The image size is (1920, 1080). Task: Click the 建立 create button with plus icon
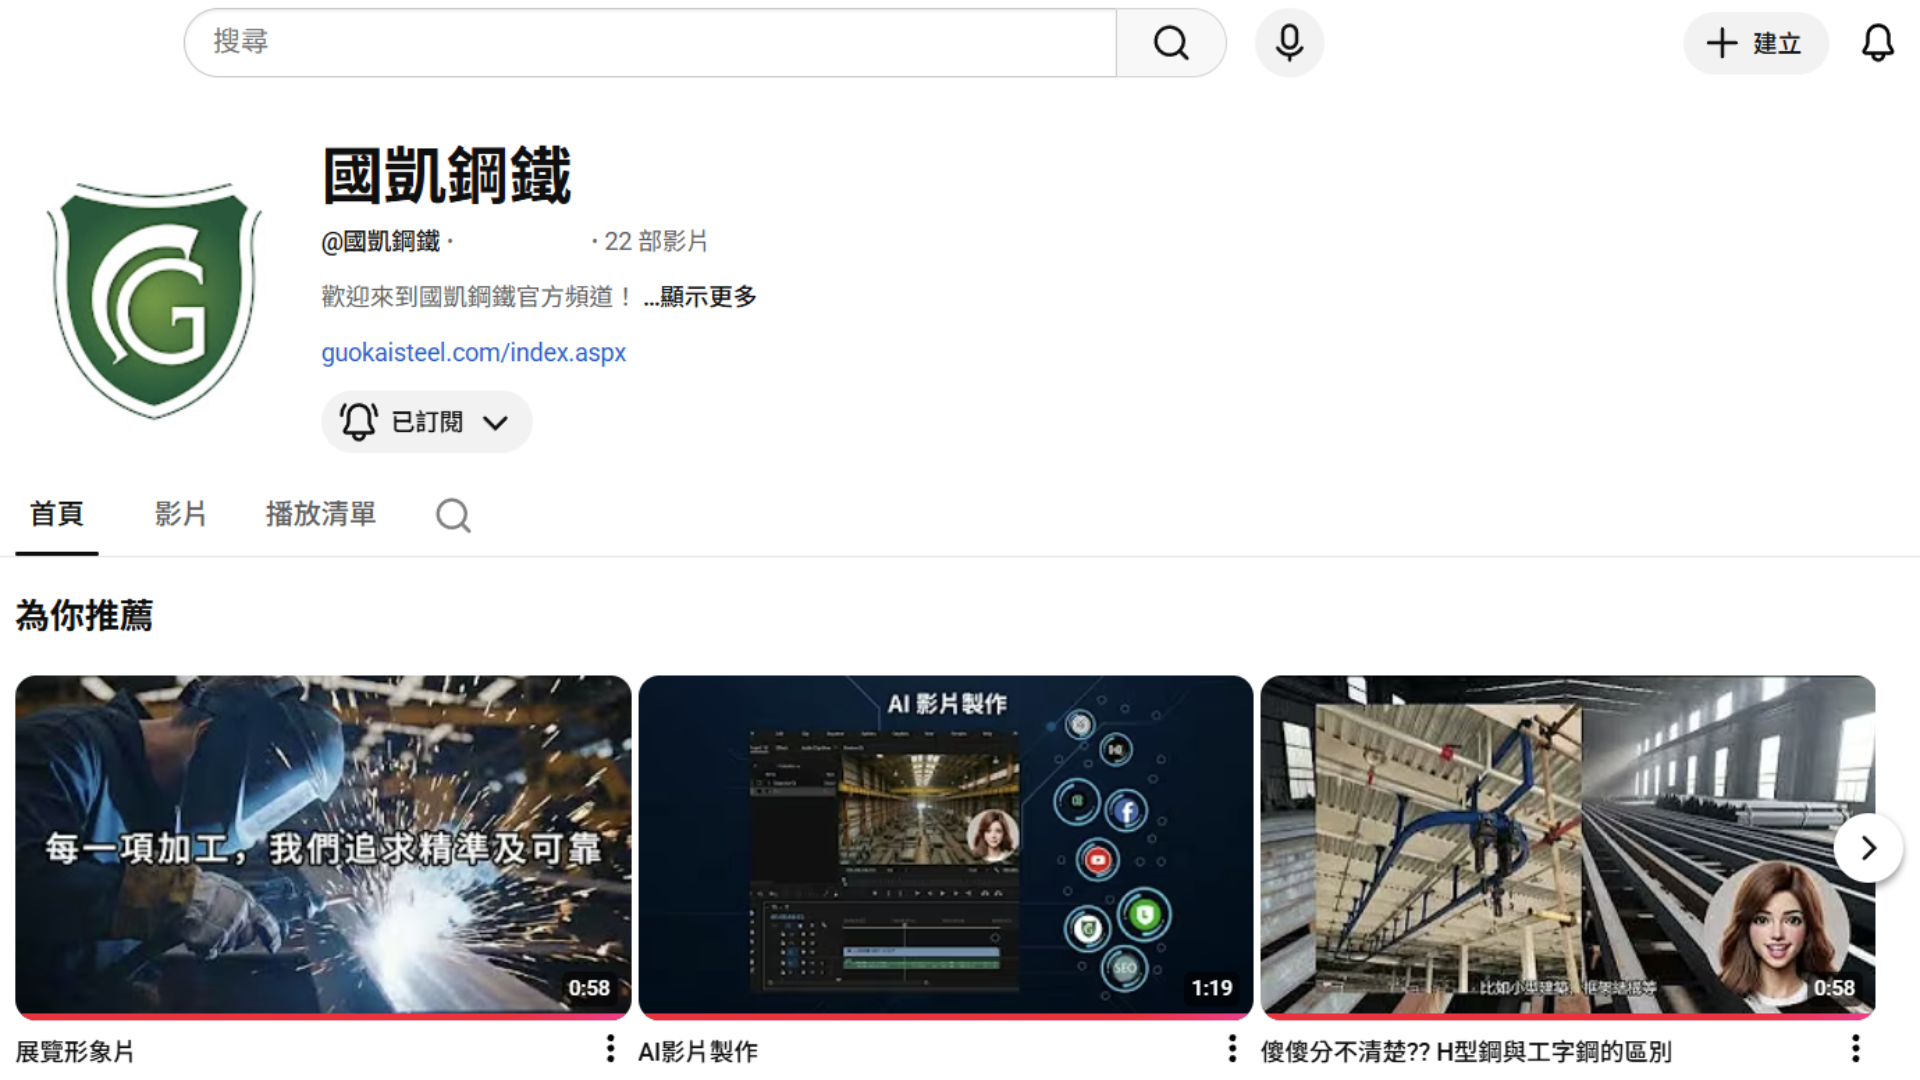(x=1755, y=43)
